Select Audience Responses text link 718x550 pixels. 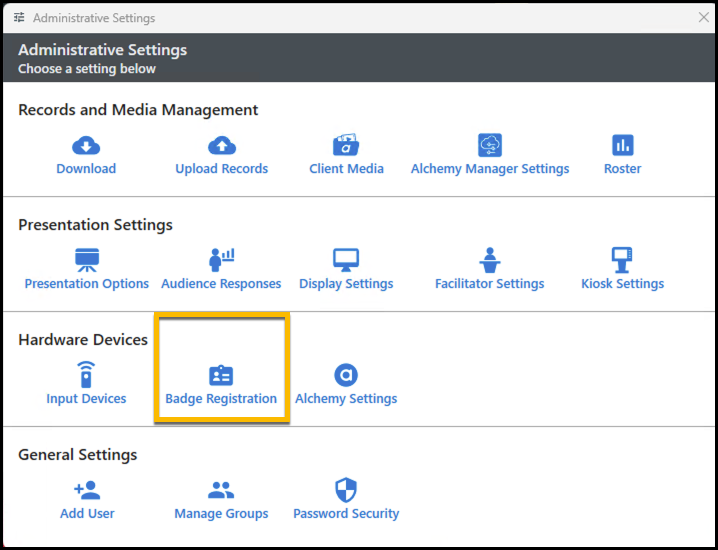coord(221,284)
